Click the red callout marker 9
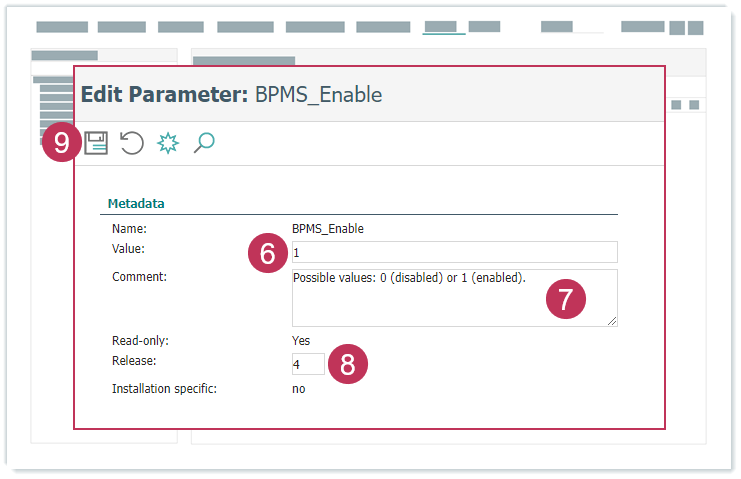This screenshot has width=741, height=479. [63, 143]
